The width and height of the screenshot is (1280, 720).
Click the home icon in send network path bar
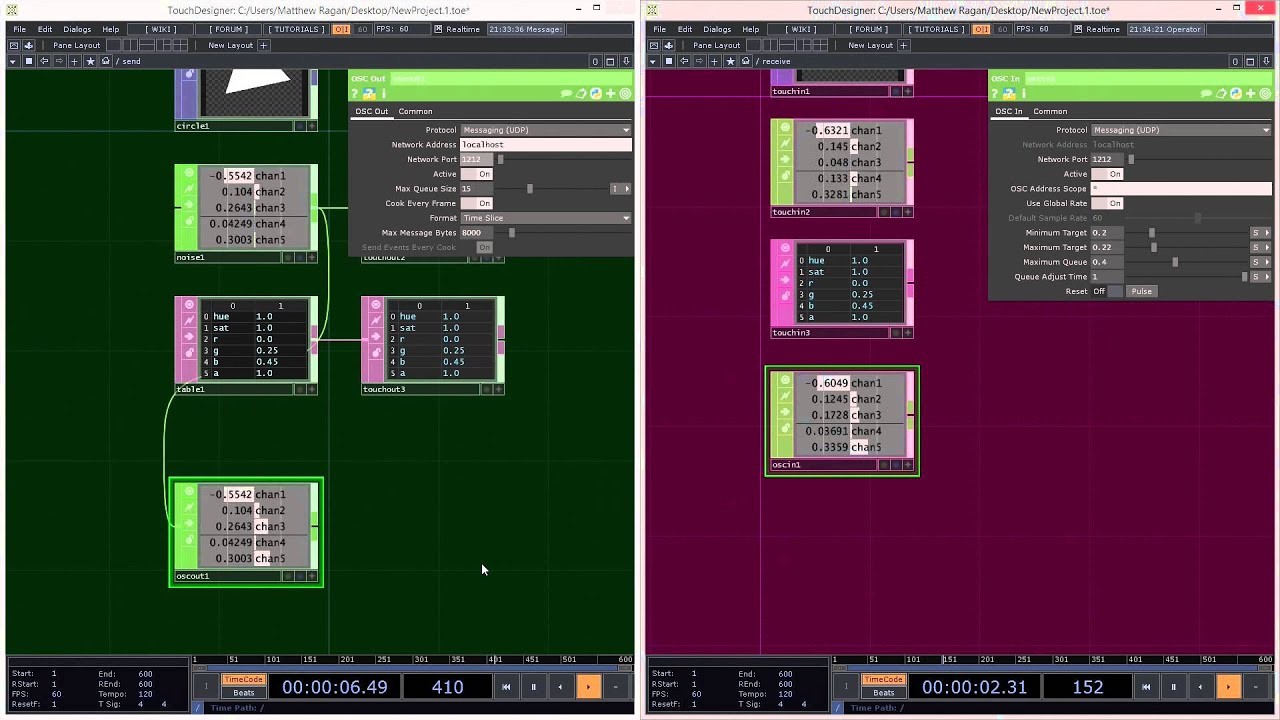105,61
